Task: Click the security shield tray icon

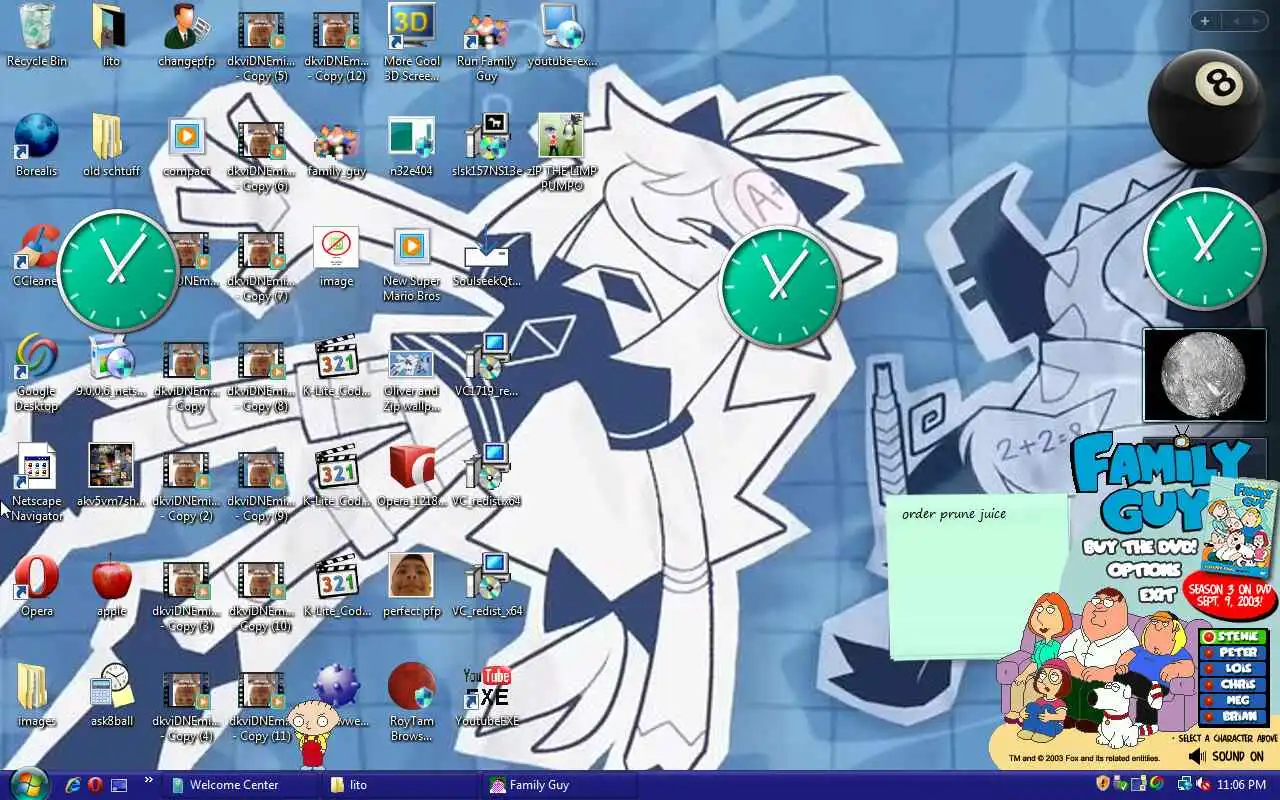Action: pos(1103,783)
